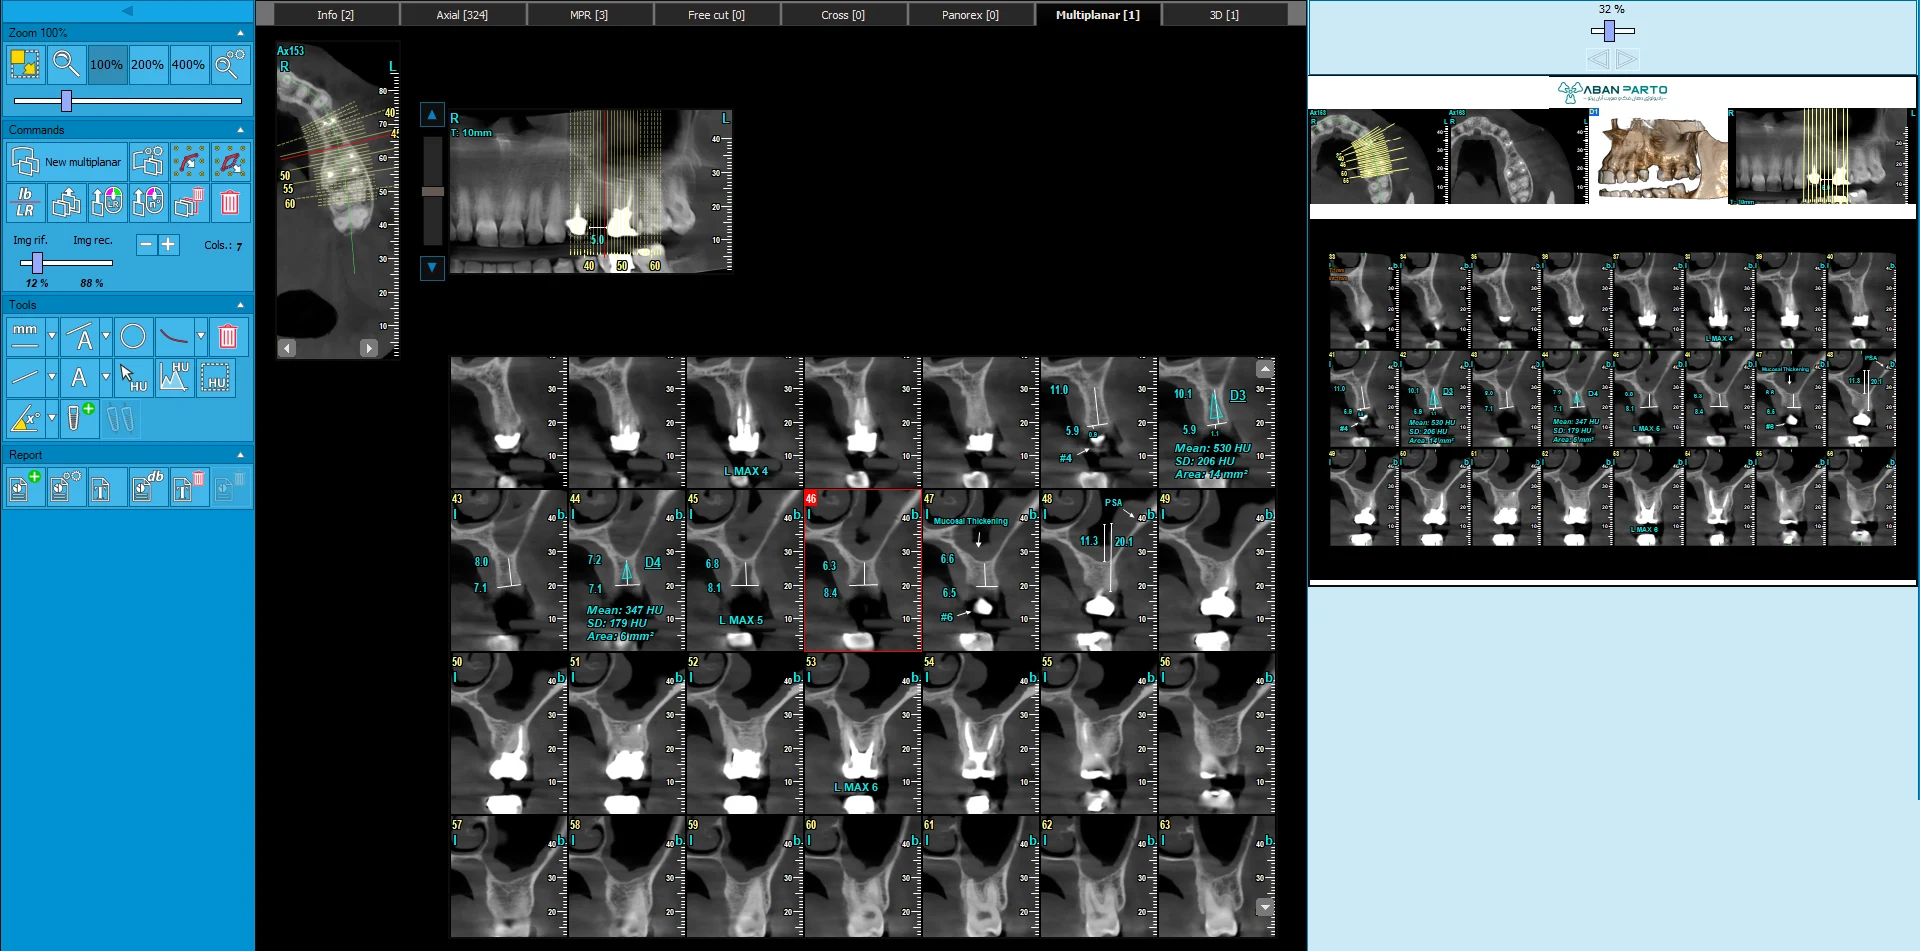1920x951 pixels.
Task: Open dropdown next to mm measurement tool
Action: [52, 337]
